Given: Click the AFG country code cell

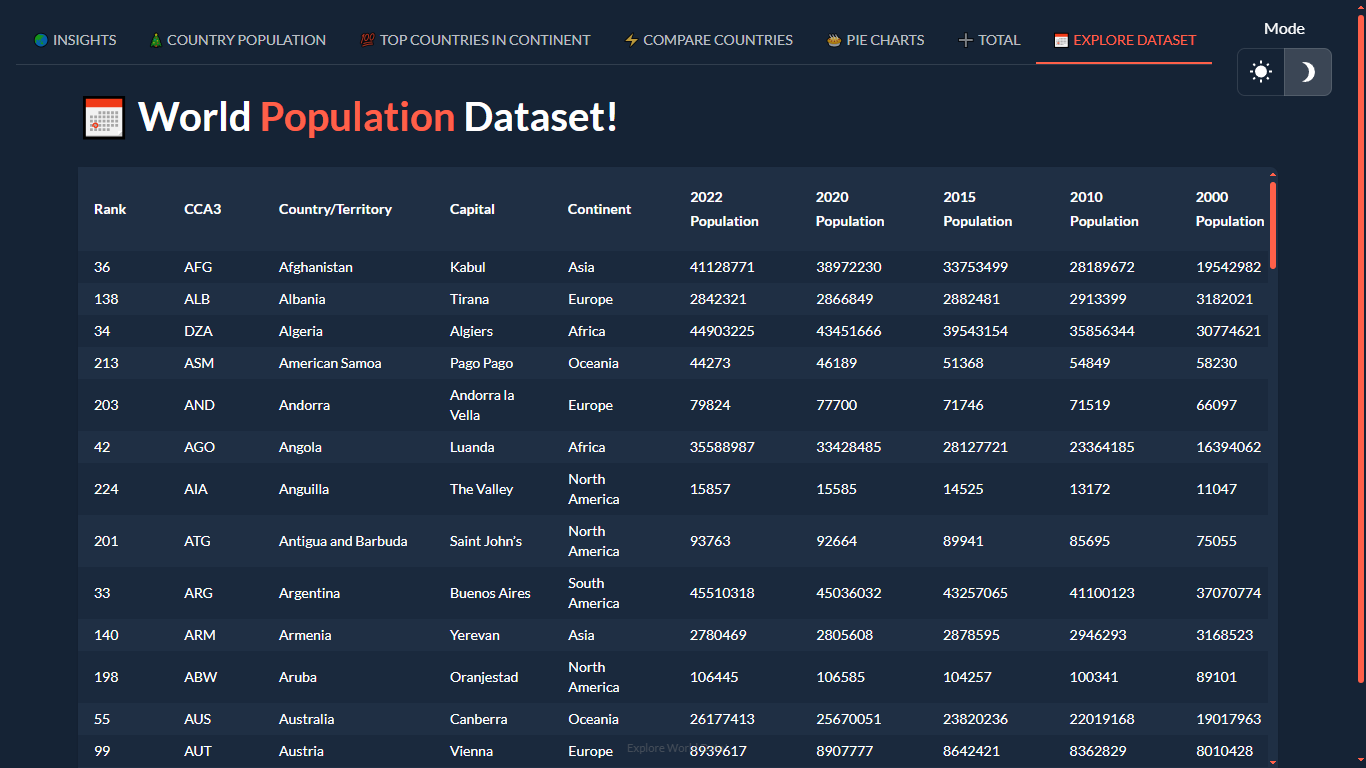Looking at the screenshot, I should 198,267.
